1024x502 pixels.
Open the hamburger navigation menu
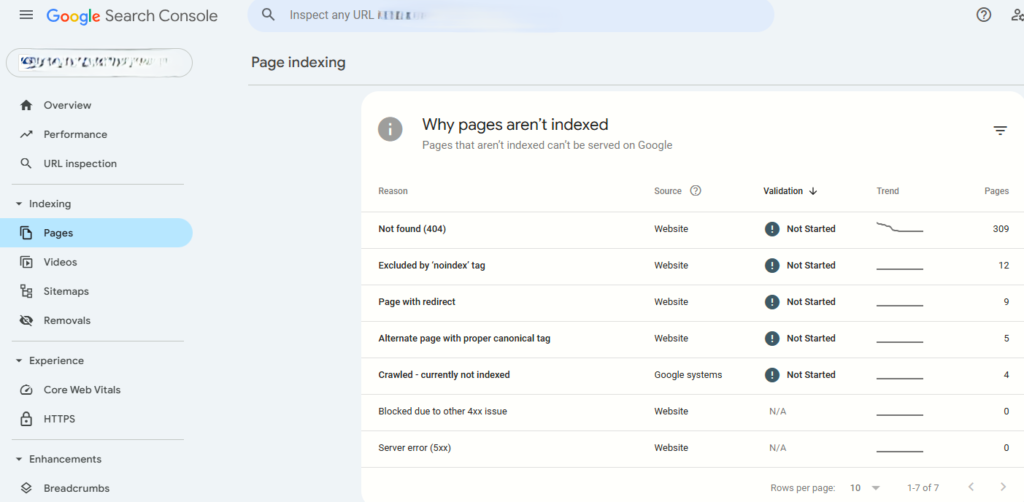tap(26, 15)
